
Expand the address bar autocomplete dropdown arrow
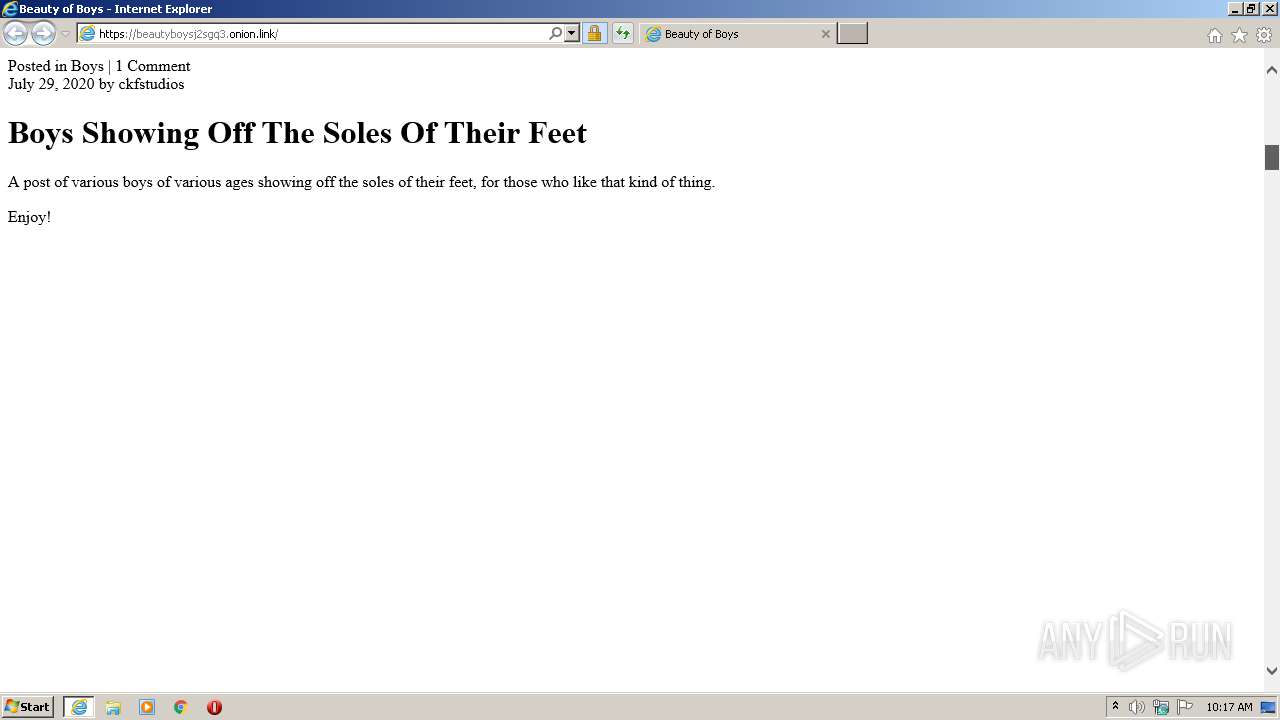click(572, 34)
